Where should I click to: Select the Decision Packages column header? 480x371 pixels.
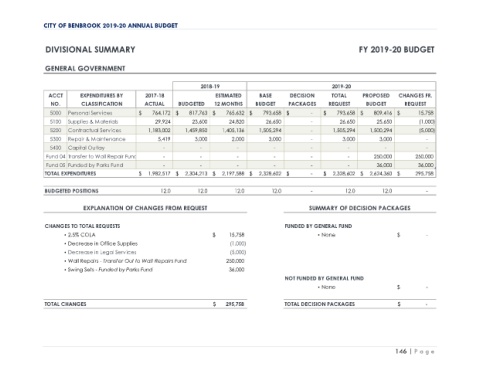pos(302,100)
